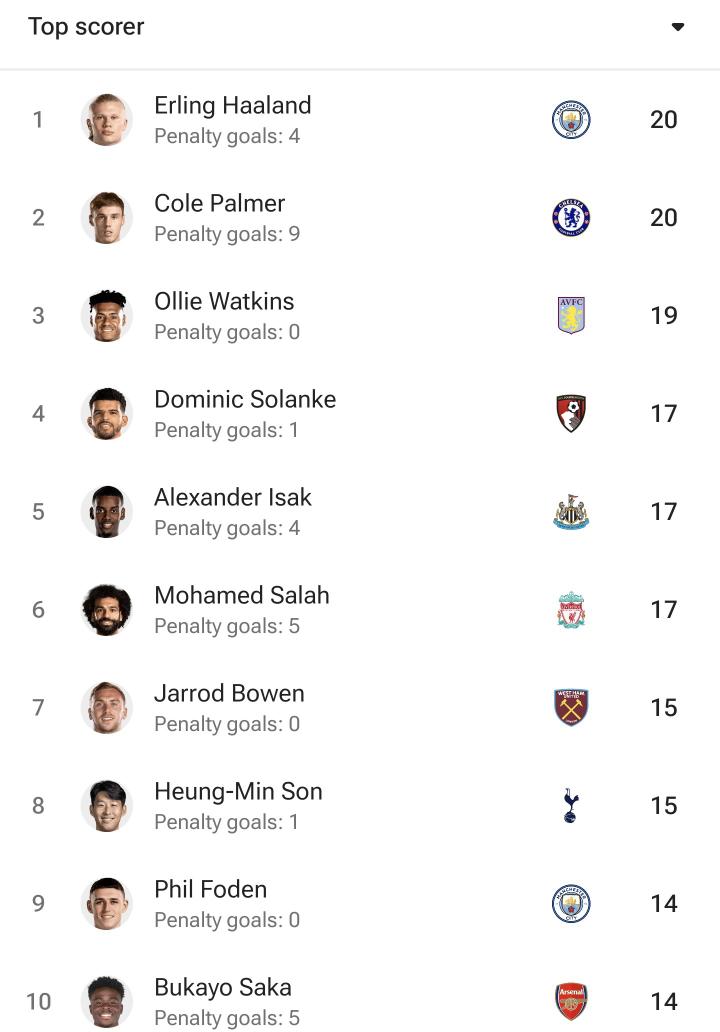Click the Bournemouth crest beside Dominic Solanke
Screen dimensions: 720x1032
571,413
